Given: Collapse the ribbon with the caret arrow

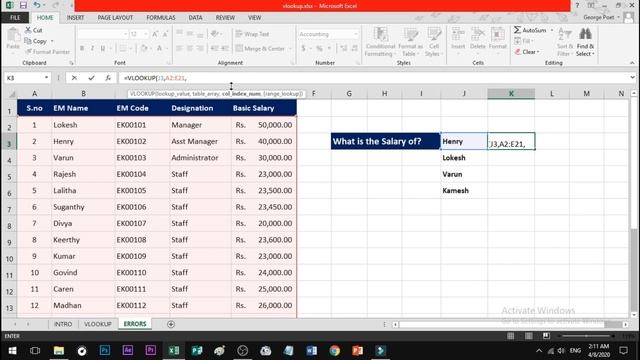Looking at the screenshot, I should pyautogui.click(x=632, y=63).
